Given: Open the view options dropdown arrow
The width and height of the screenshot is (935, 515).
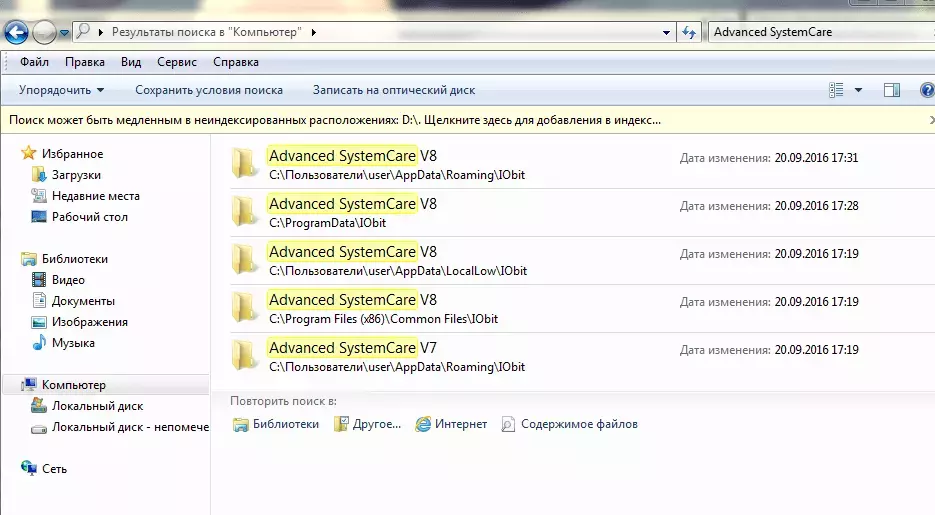Looking at the screenshot, I should pos(858,90).
